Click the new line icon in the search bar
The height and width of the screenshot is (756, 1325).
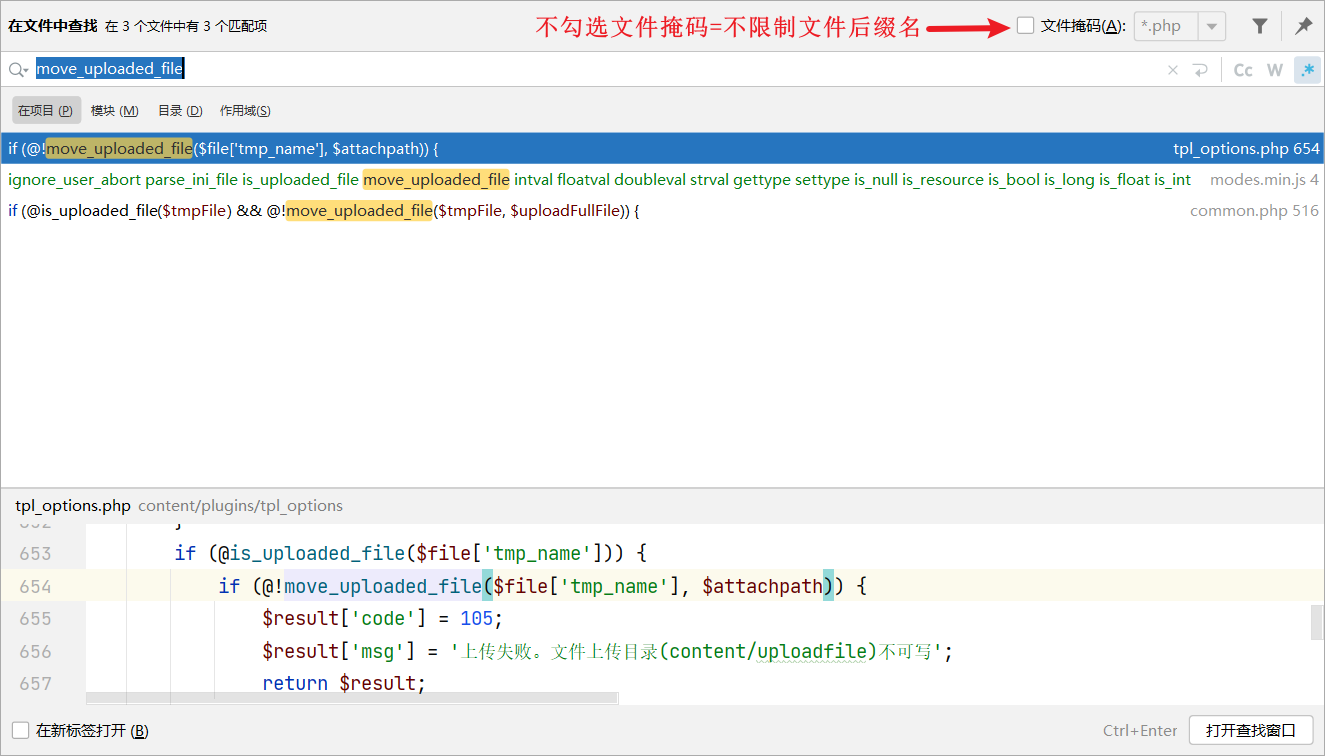pos(1200,70)
